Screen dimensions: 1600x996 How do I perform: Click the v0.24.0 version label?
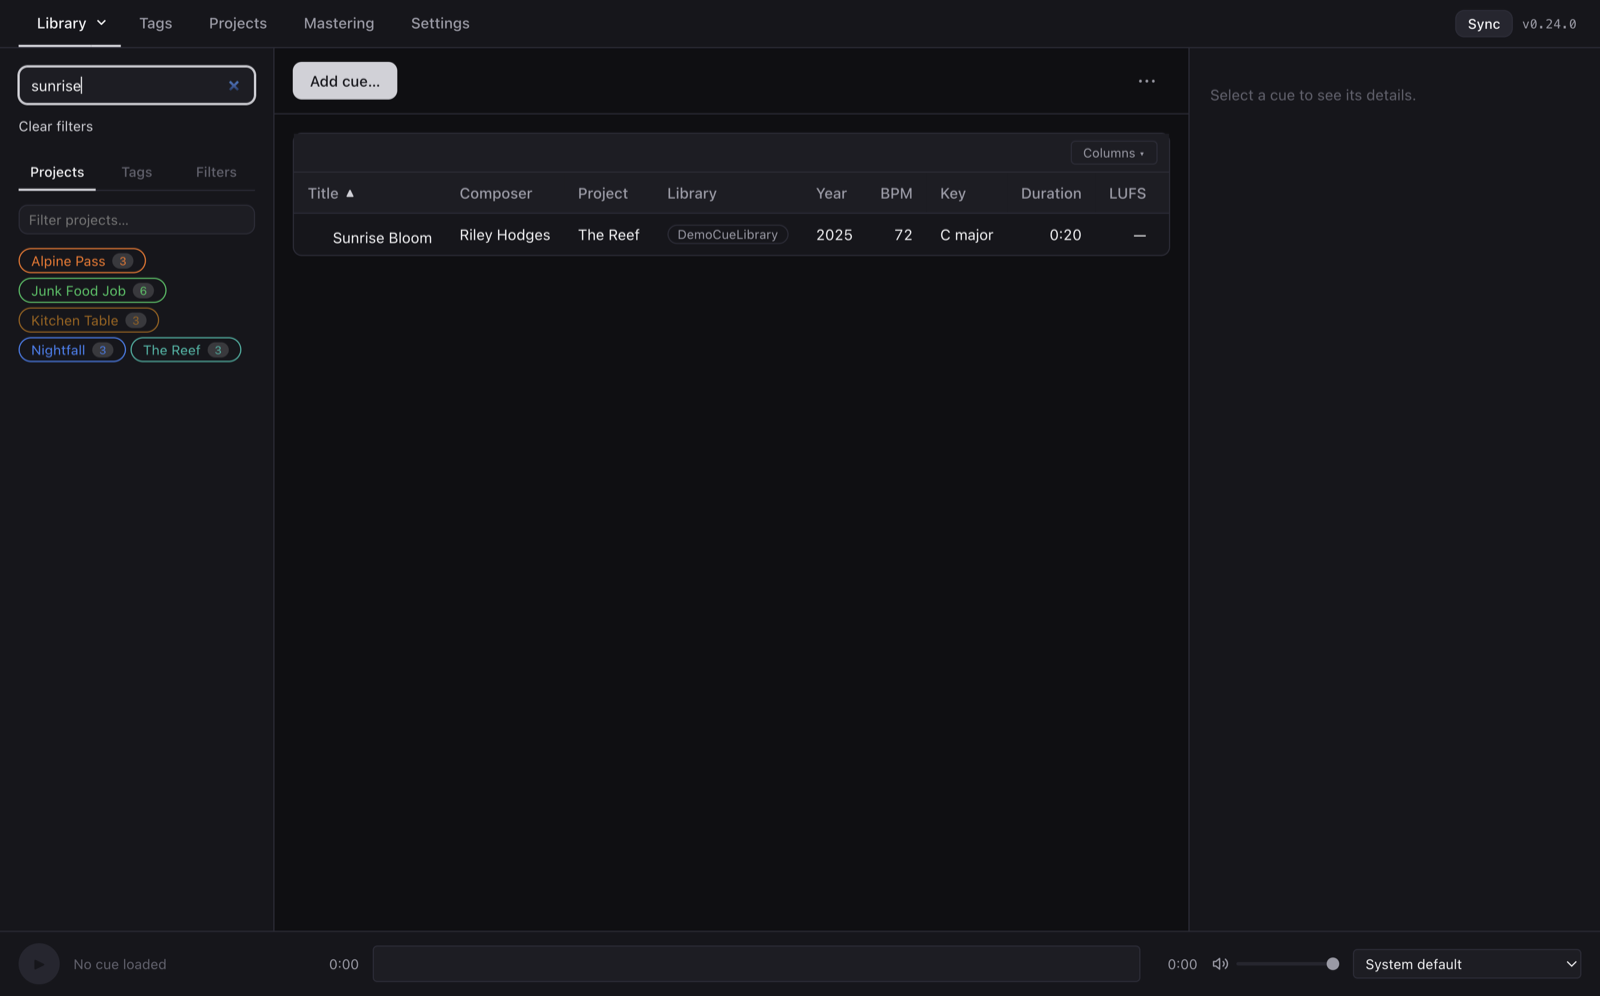(1549, 24)
